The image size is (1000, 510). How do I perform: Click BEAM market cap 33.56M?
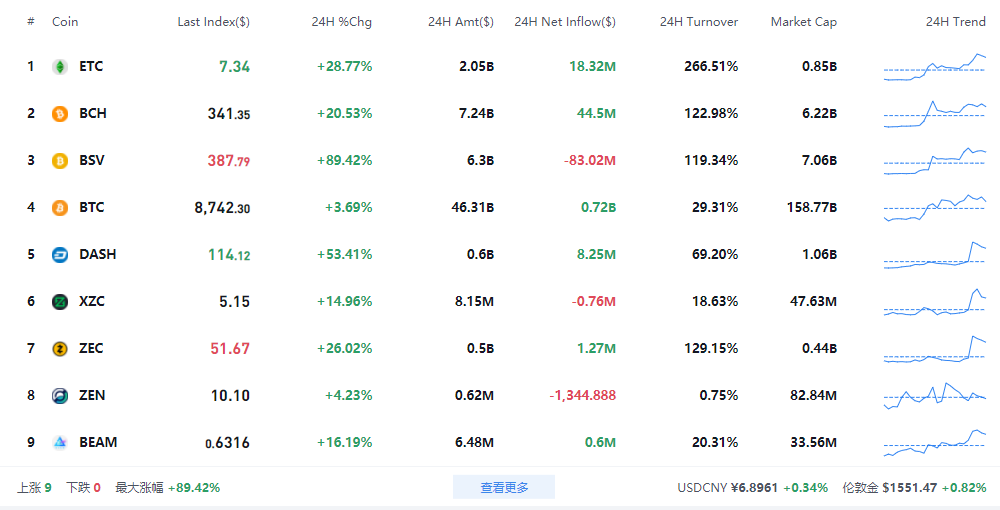point(814,442)
